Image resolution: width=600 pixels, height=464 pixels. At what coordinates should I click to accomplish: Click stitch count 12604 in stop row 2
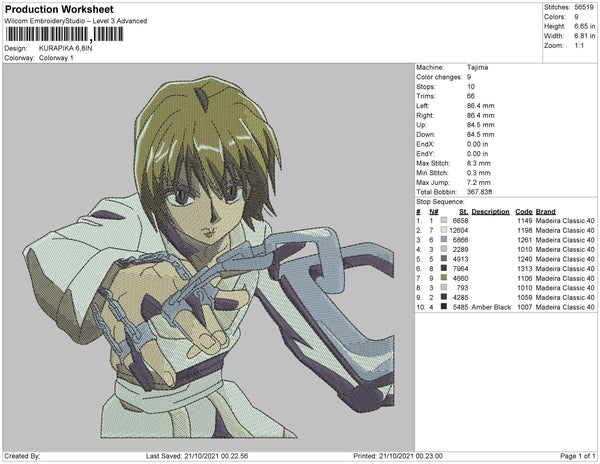coord(458,230)
